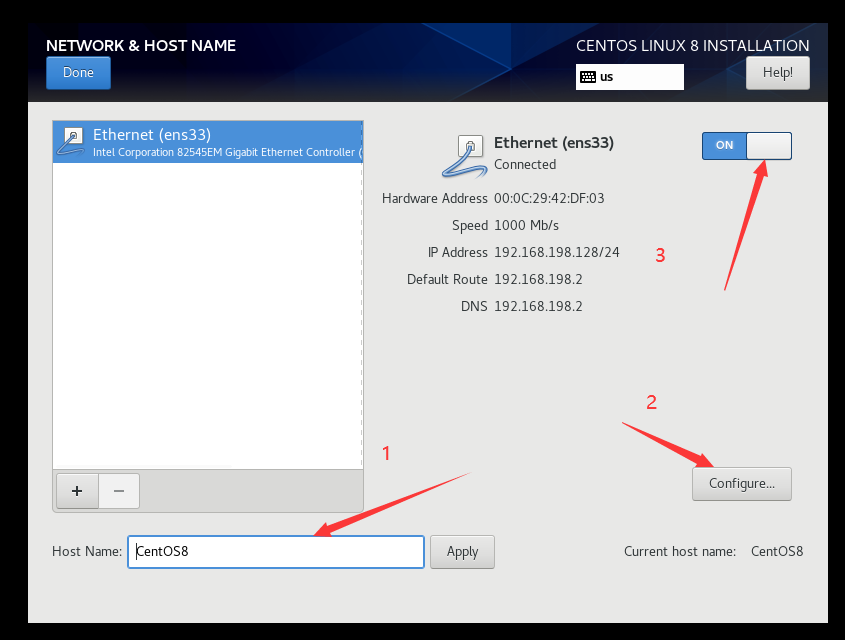
Task: Click the IP address 192.168.198.128/24
Action: tap(557, 252)
